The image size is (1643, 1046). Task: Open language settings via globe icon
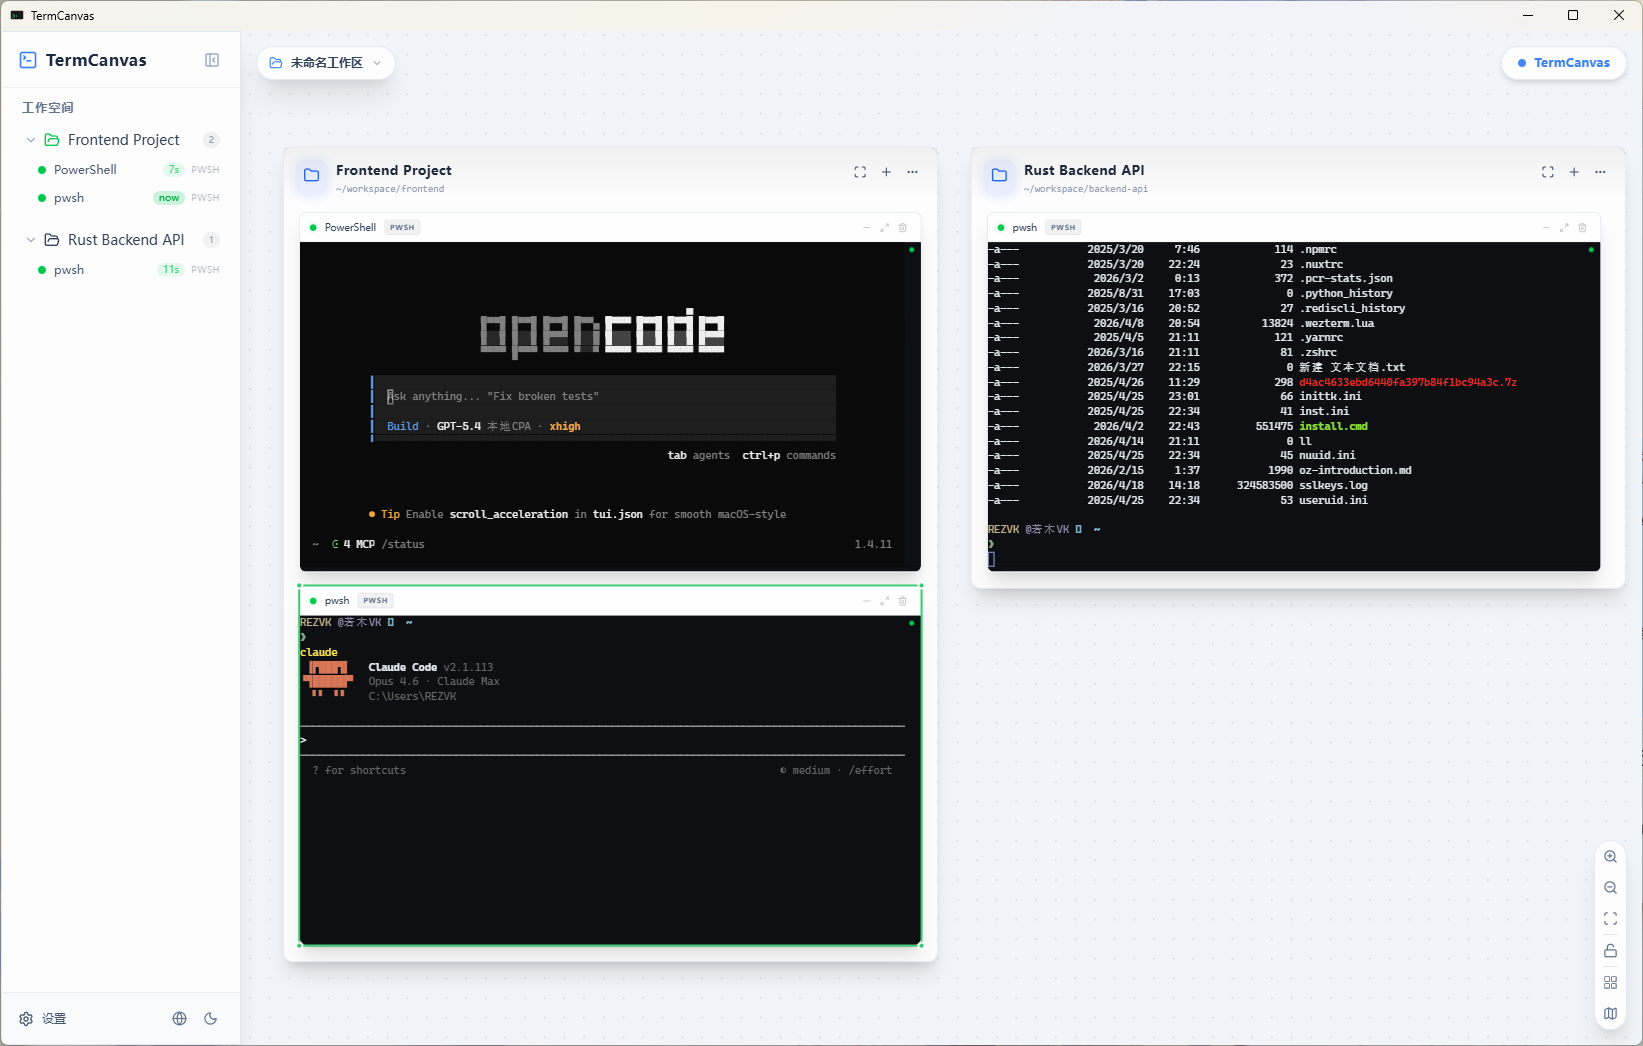179,1018
